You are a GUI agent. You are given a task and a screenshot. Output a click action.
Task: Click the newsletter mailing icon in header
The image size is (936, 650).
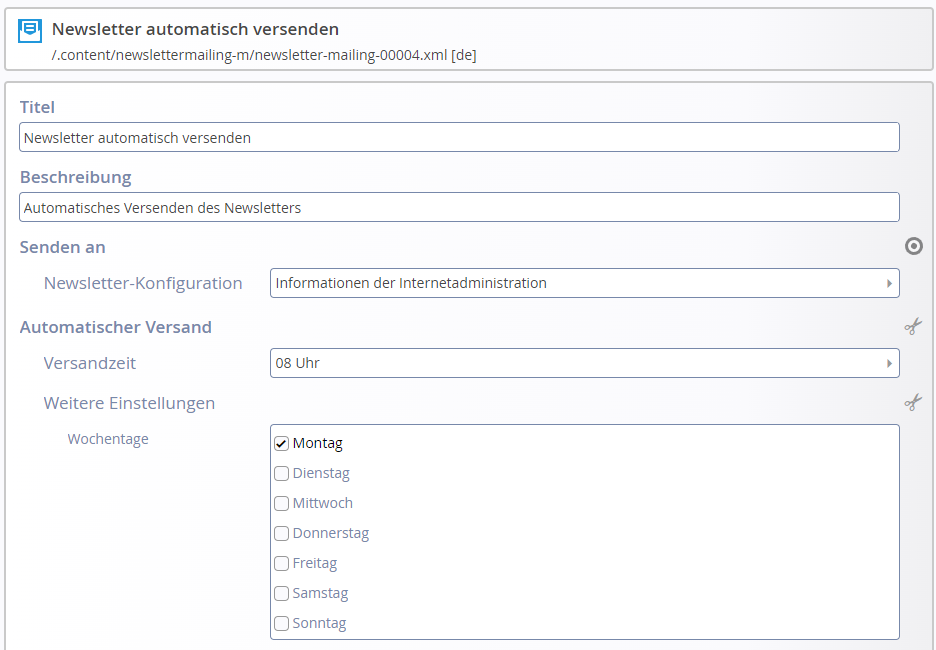point(30,31)
